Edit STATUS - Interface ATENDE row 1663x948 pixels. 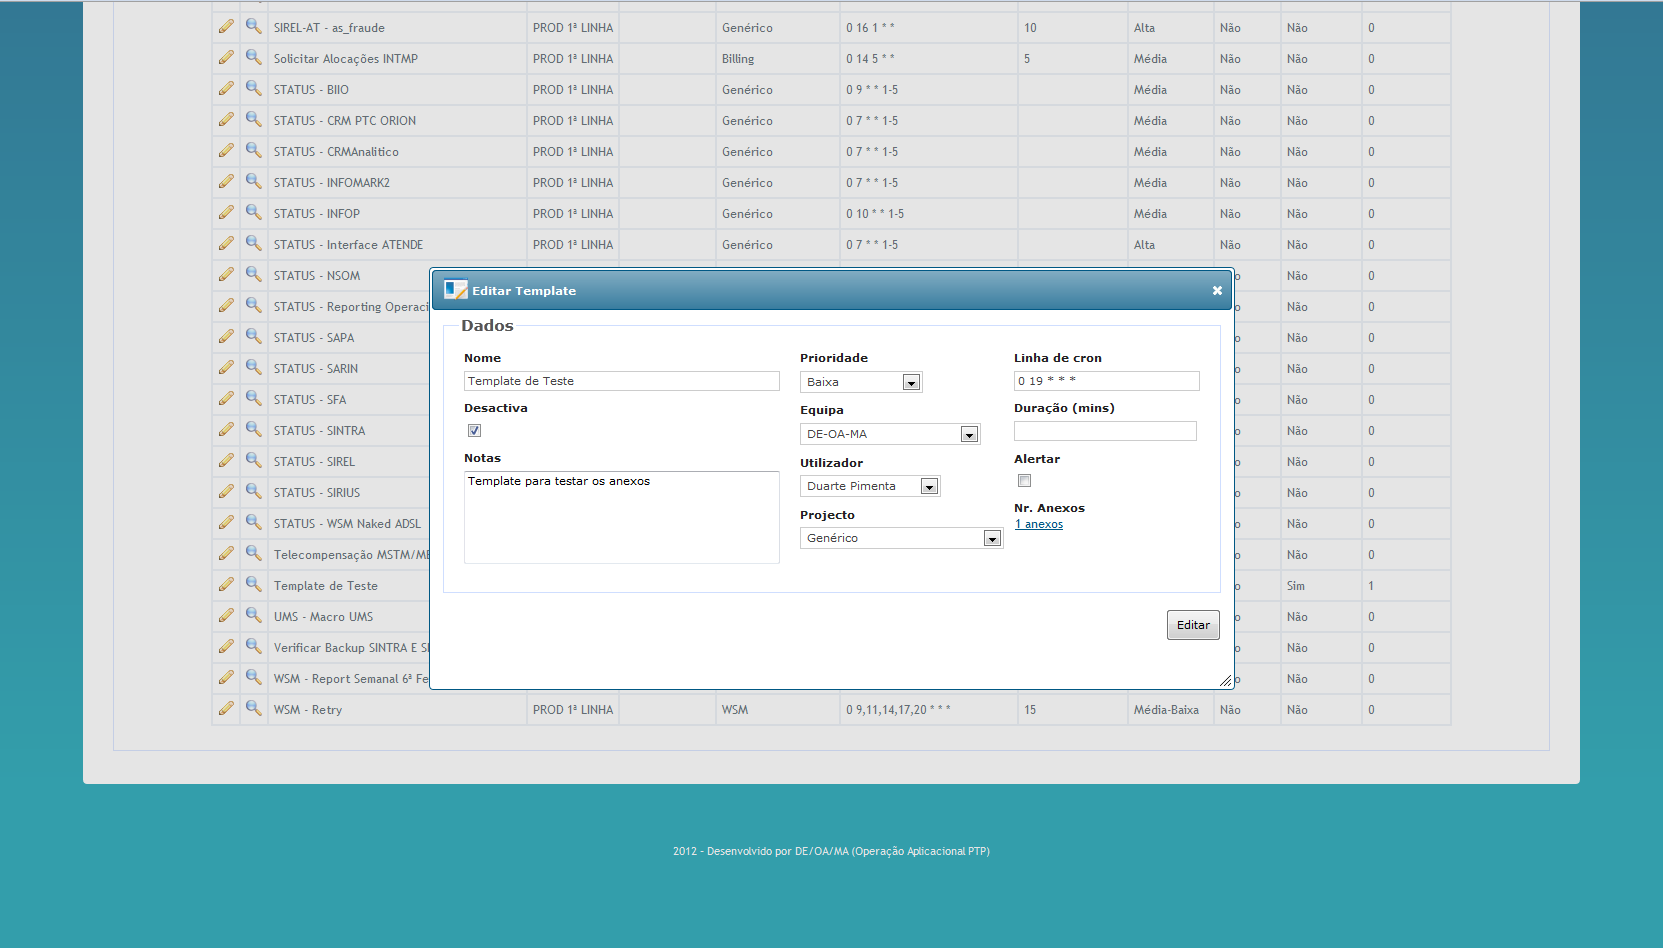click(226, 244)
